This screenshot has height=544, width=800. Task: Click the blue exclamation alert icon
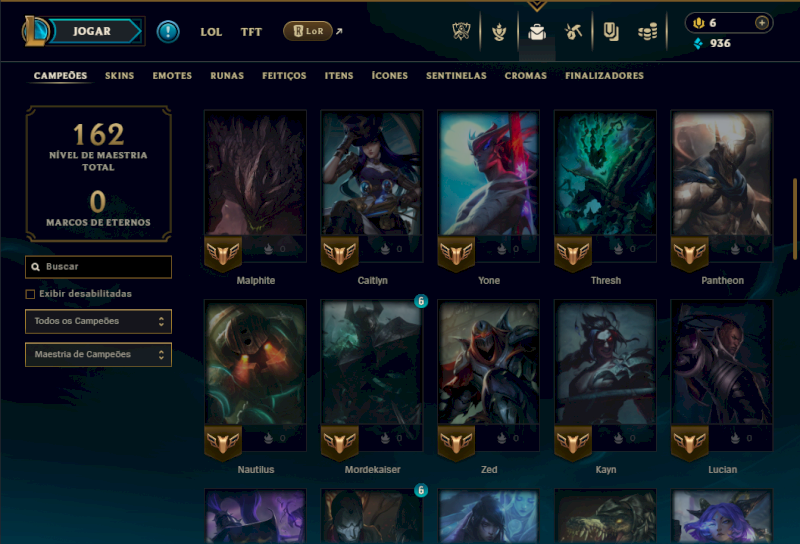tap(168, 32)
